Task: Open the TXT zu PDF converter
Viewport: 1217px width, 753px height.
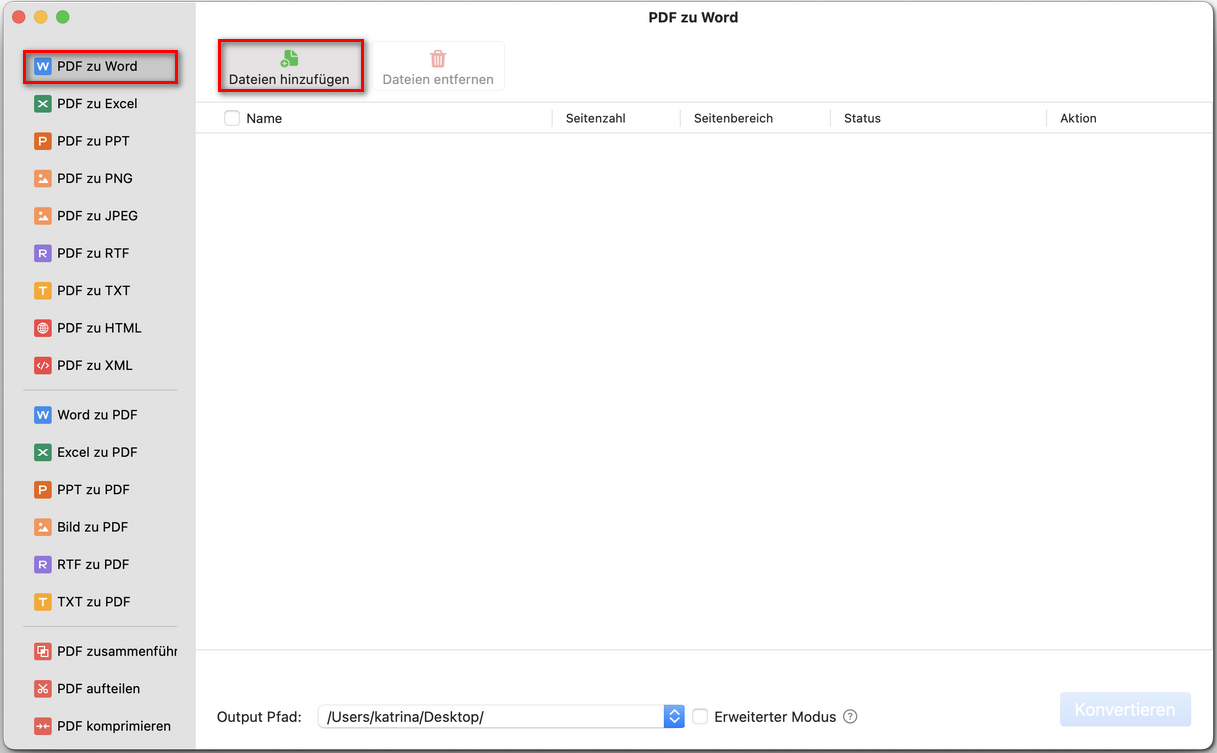Action: (92, 601)
